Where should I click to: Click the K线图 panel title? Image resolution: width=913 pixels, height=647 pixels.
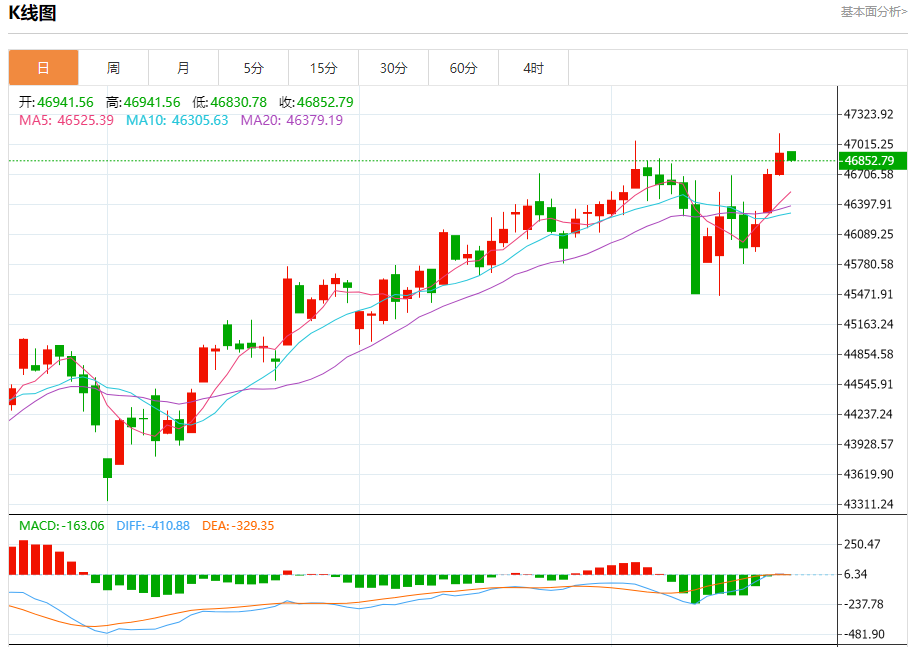tap(33, 13)
